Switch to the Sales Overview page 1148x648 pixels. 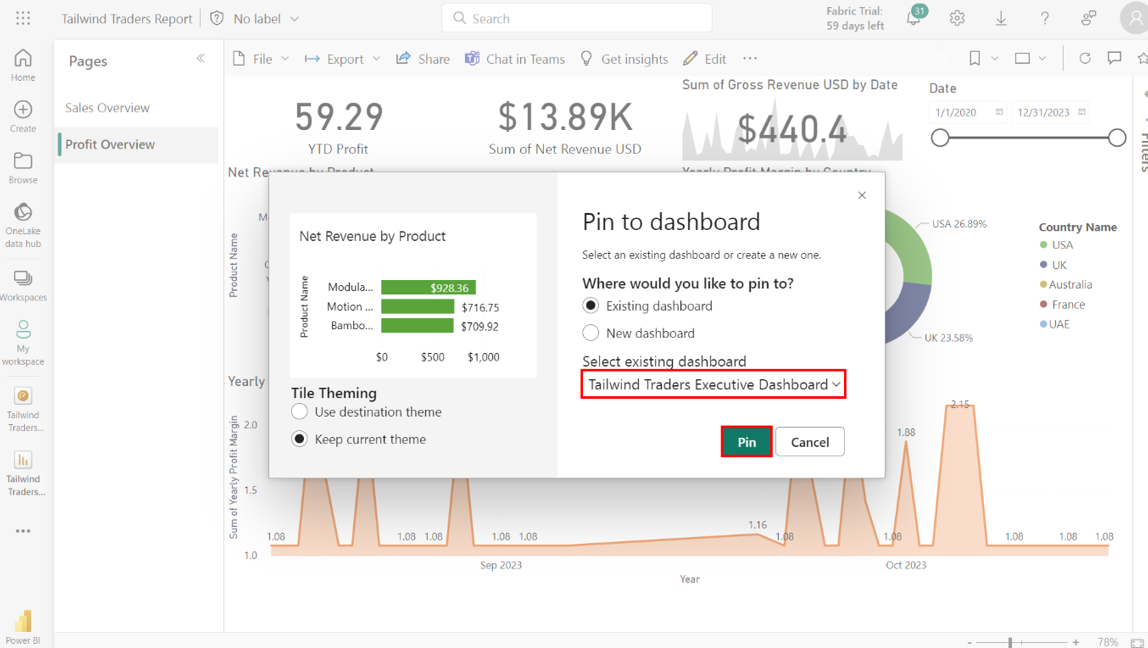(x=108, y=108)
